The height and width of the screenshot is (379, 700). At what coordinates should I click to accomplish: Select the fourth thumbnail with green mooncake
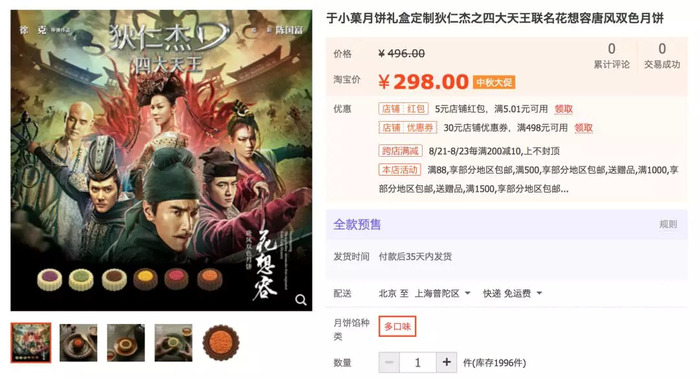click(x=174, y=342)
